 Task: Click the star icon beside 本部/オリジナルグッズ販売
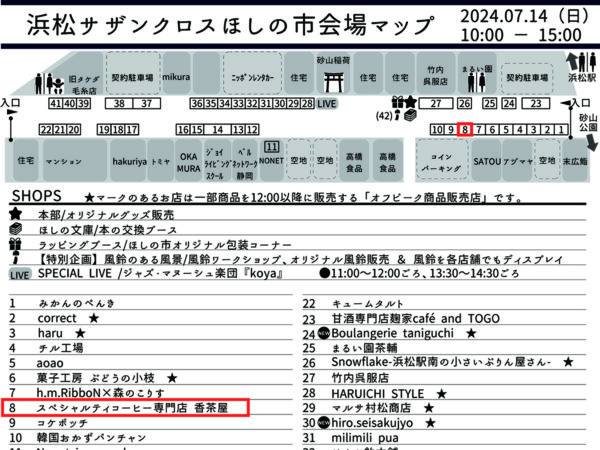click(16, 214)
